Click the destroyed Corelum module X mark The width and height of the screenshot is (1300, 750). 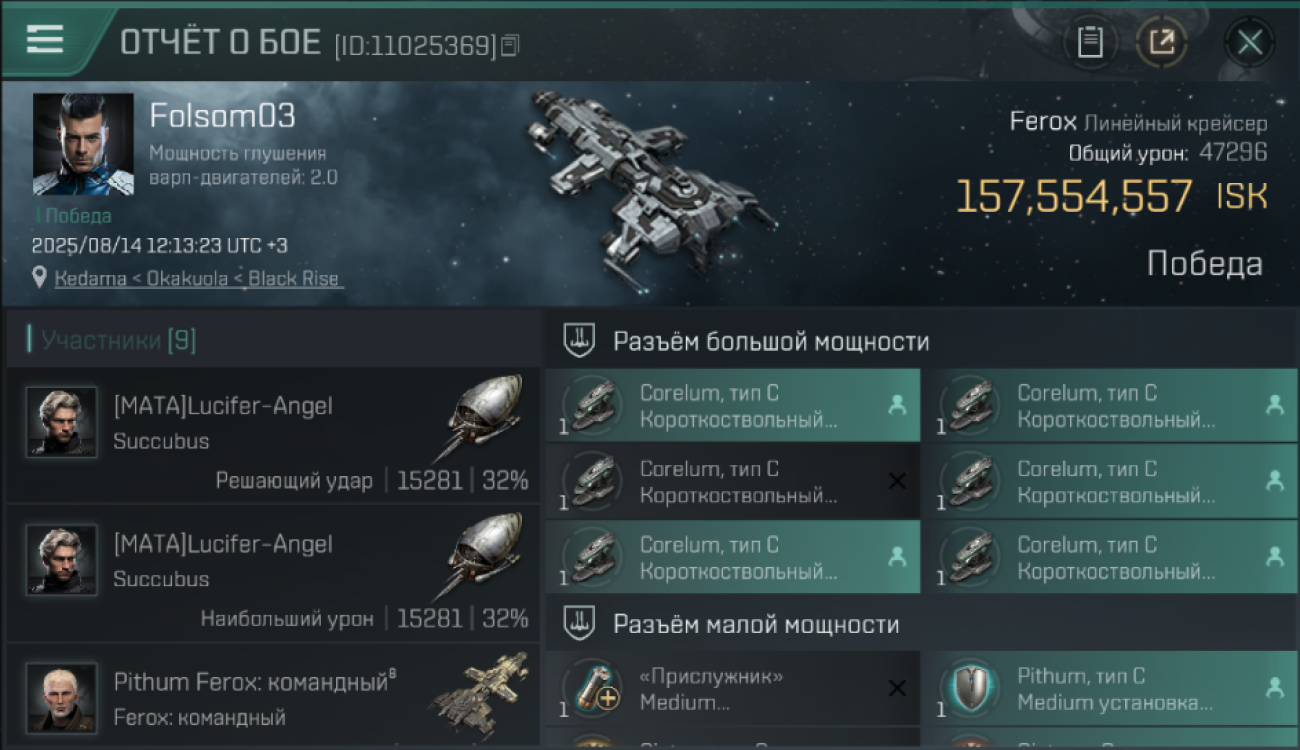tap(897, 482)
